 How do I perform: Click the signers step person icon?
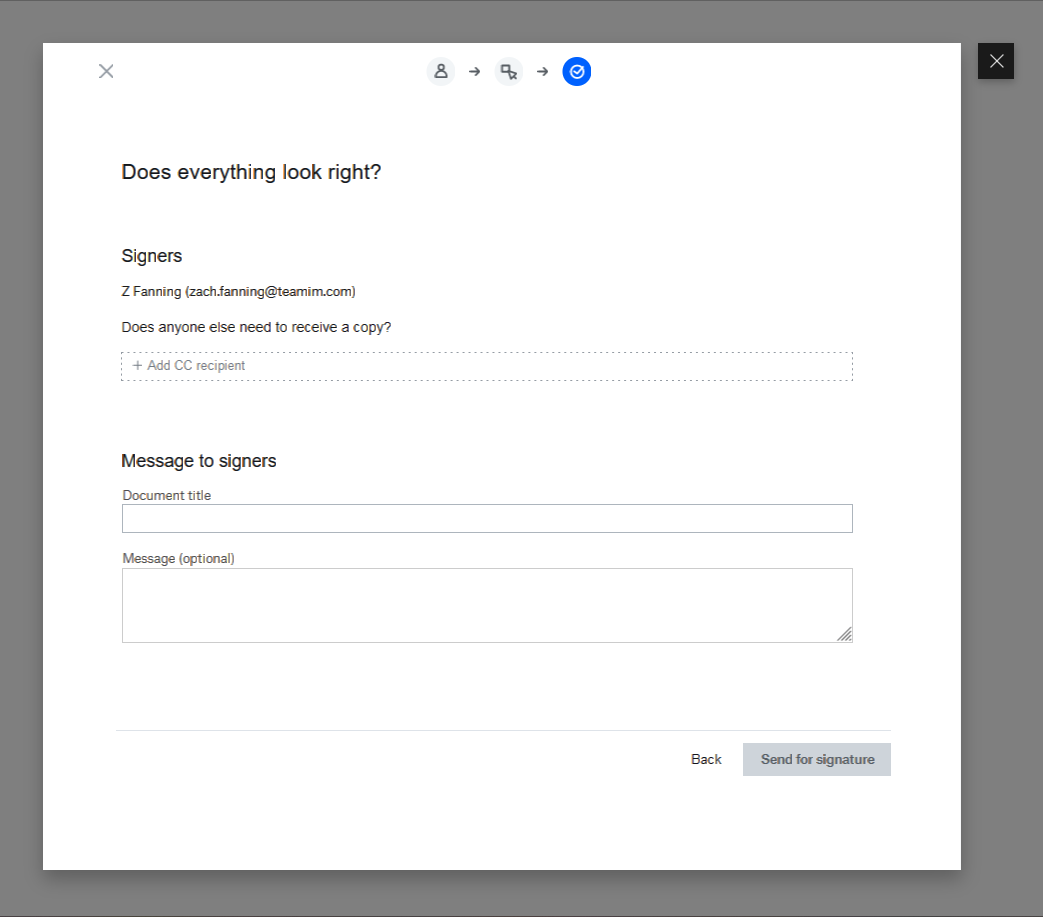[x=440, y=72]
